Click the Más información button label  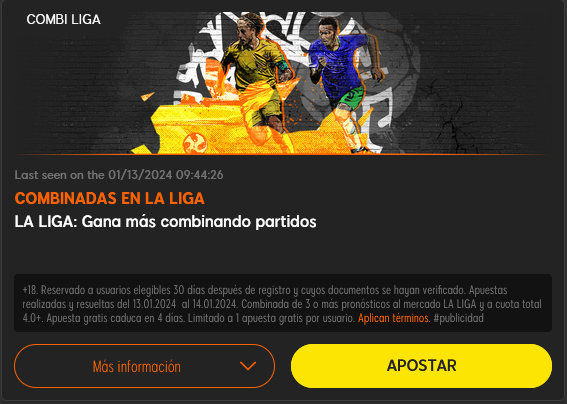tap(137, 366)
